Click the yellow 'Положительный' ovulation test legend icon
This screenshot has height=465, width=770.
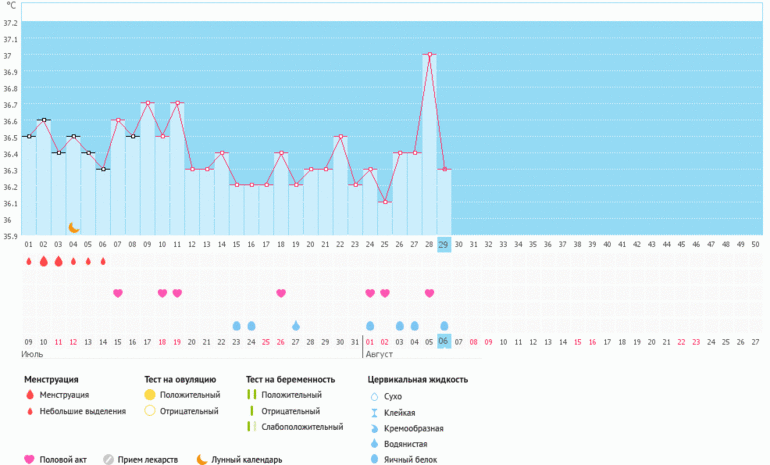click(x=150, y=395)
